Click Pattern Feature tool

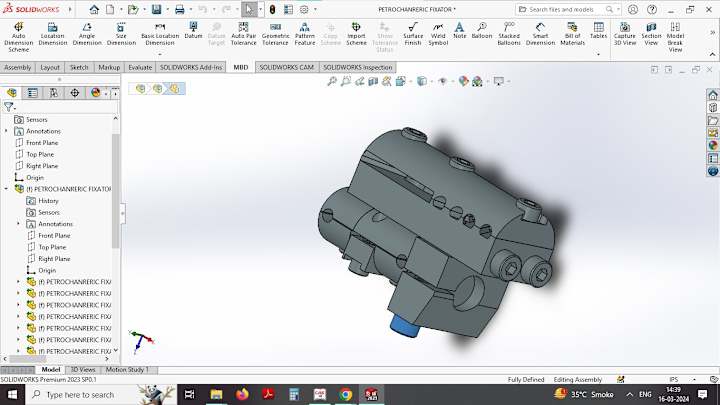304,34
